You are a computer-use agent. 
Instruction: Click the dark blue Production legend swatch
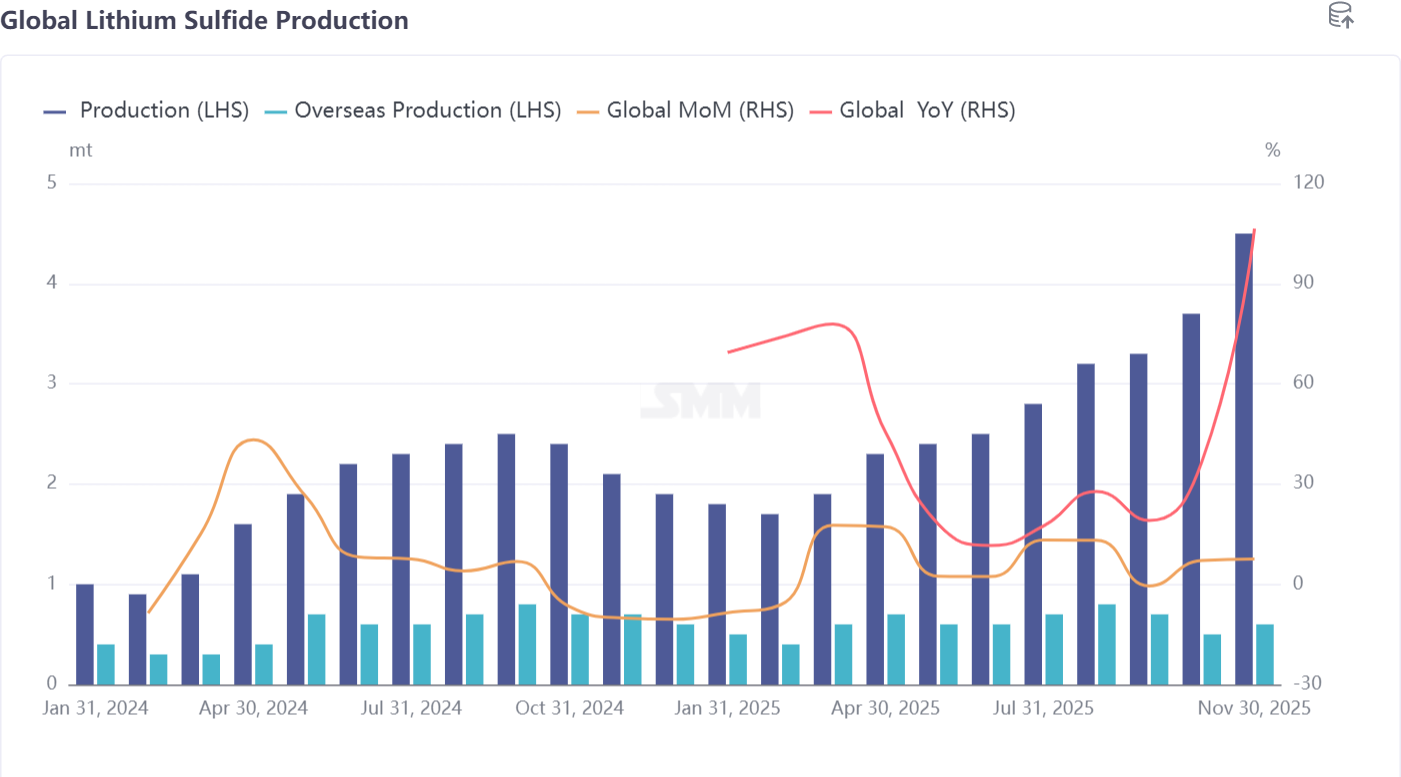(55, 112)
